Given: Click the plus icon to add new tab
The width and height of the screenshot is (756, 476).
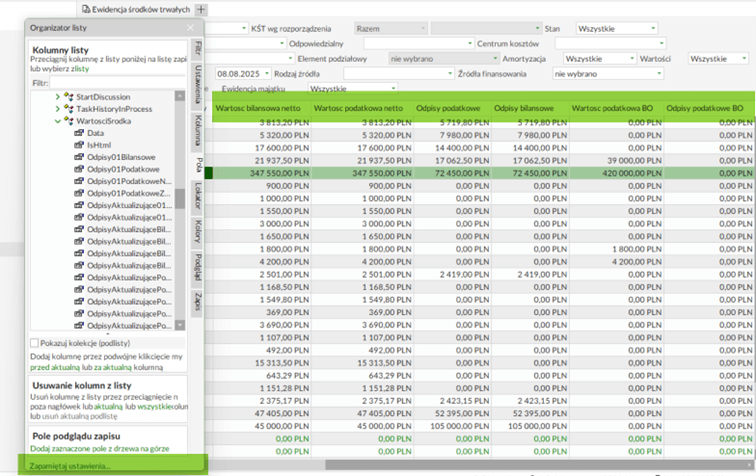Looking at the screenshot, I should coord(202,8).
